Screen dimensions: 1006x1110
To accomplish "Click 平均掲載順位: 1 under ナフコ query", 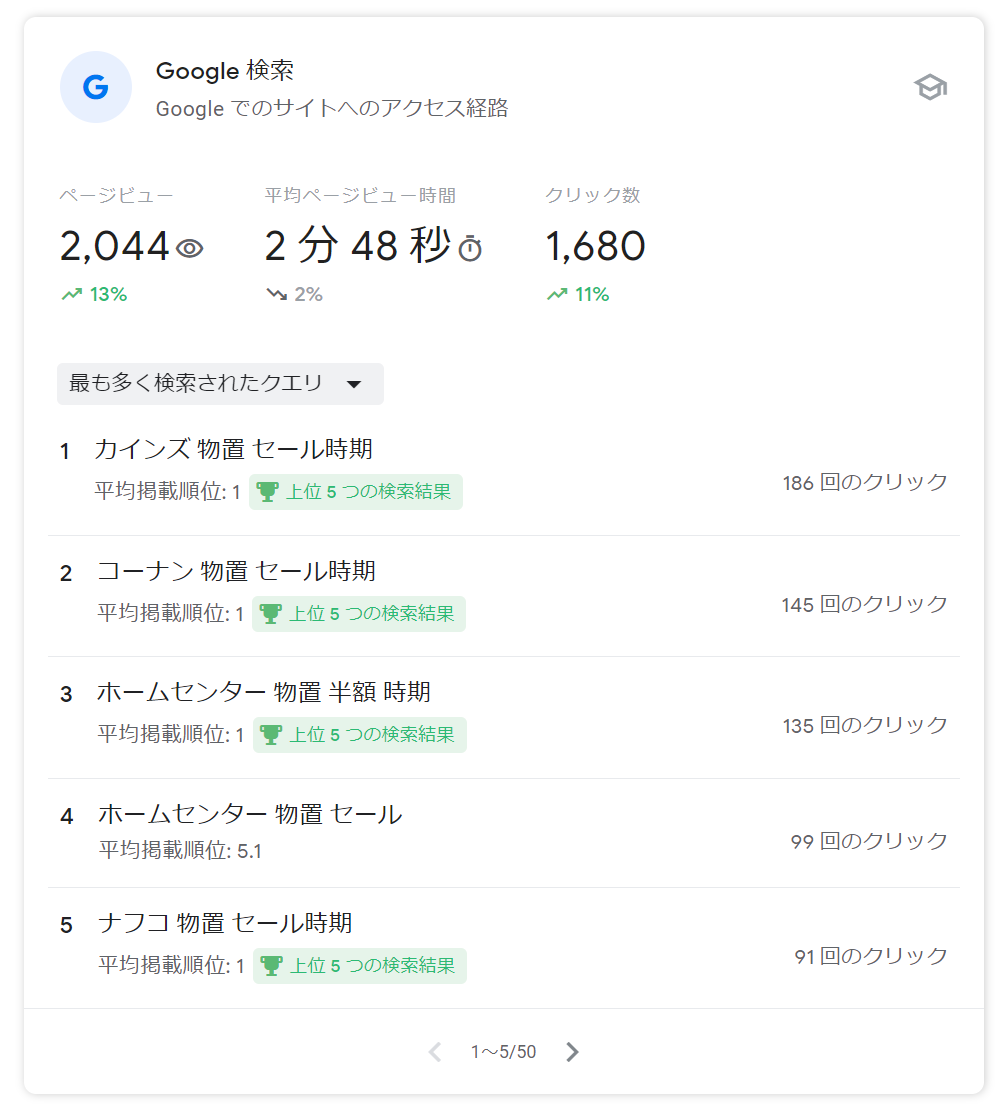I will point(171,965).
